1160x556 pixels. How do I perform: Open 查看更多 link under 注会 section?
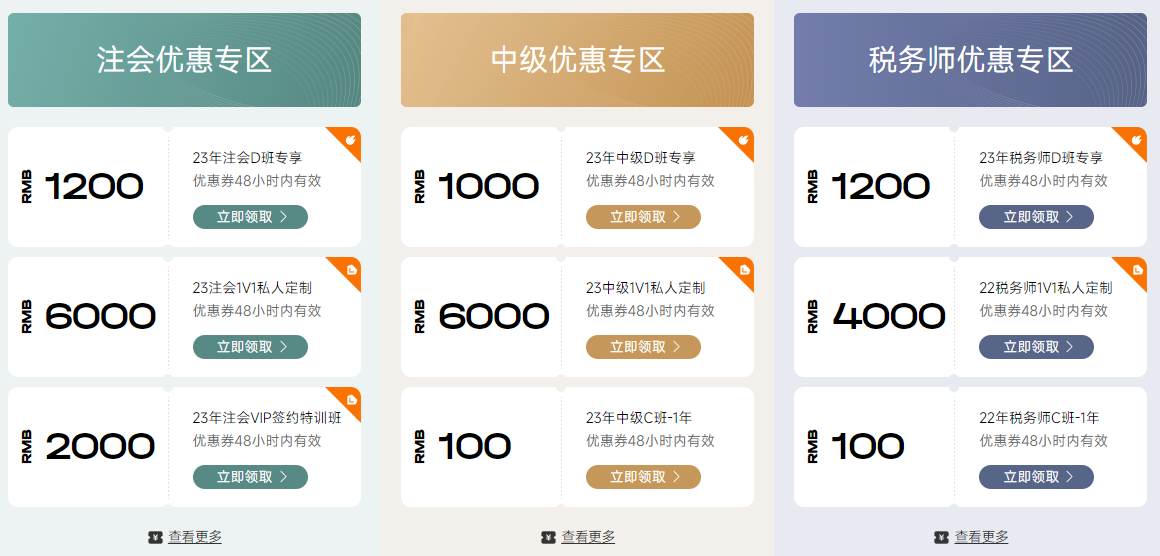point(195,537)
